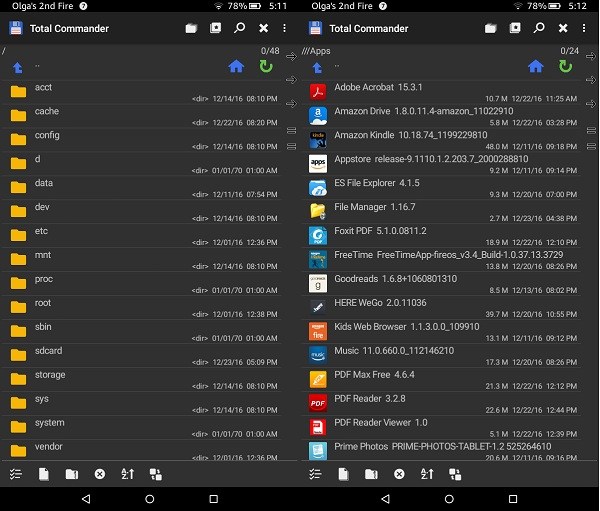Tap the history icon in left screen toolbar
This screenshot has width=600, height=511.
(215, 28)
